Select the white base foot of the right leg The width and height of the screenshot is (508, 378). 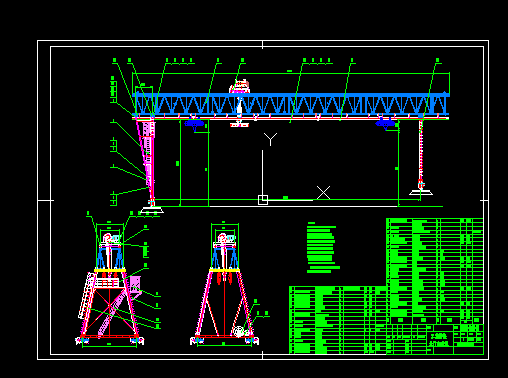(421, 192)
